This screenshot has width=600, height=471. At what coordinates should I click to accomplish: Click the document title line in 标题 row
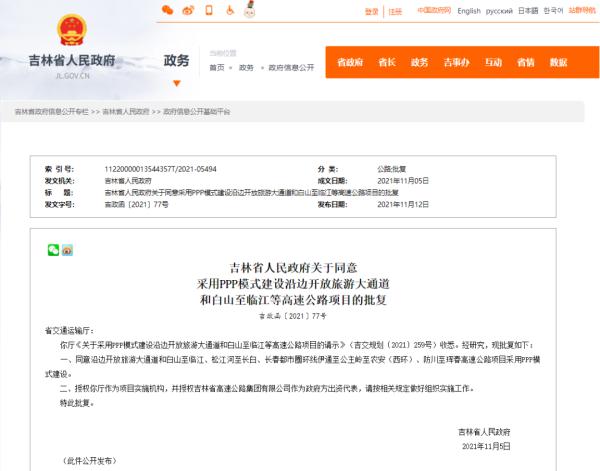tap(251, 193)
